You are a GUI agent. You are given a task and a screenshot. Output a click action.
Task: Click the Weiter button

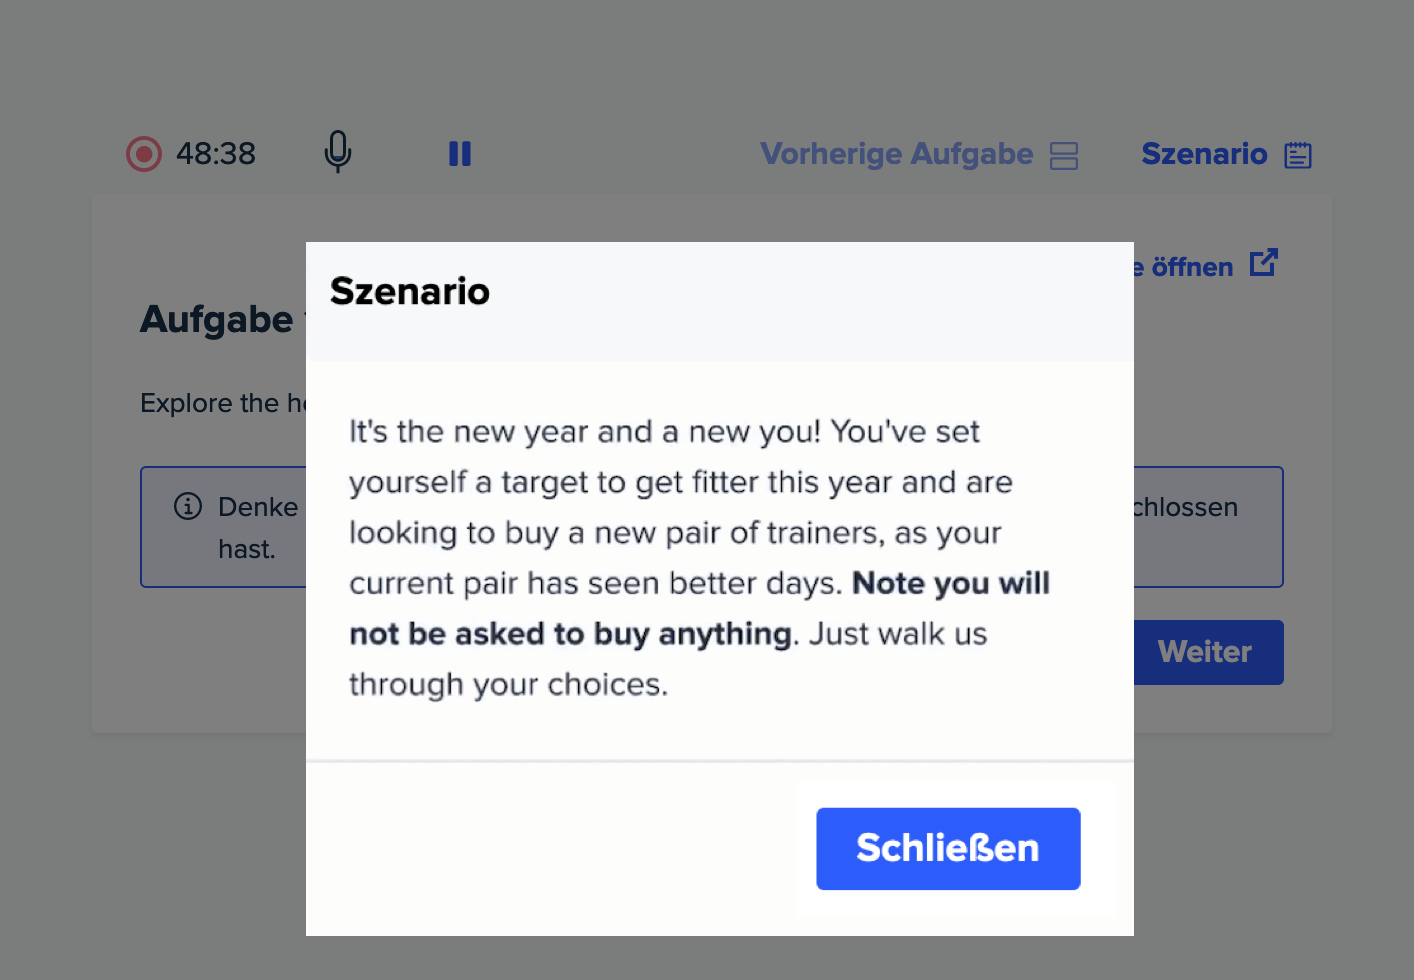point(1208,652)
